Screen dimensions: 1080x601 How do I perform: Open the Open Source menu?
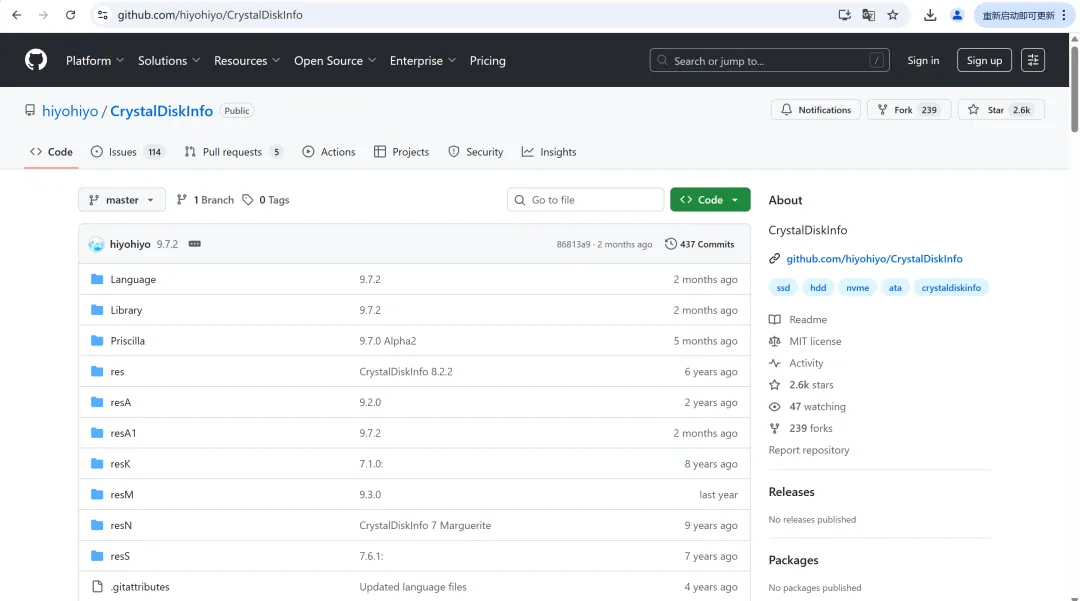click(334, 61)
